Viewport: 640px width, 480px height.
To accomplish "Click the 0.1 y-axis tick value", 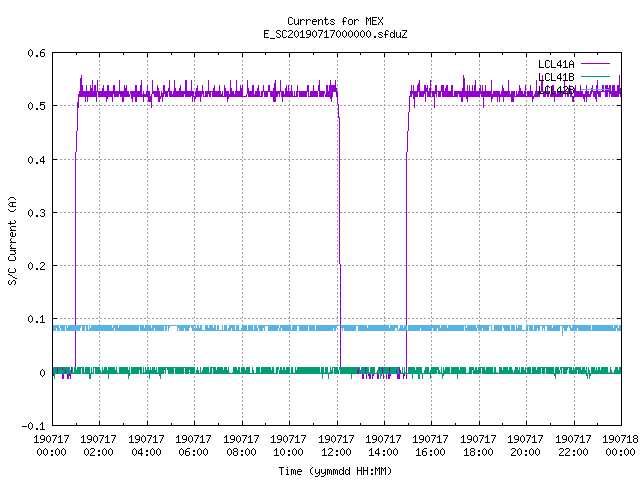I will point(36,319).
